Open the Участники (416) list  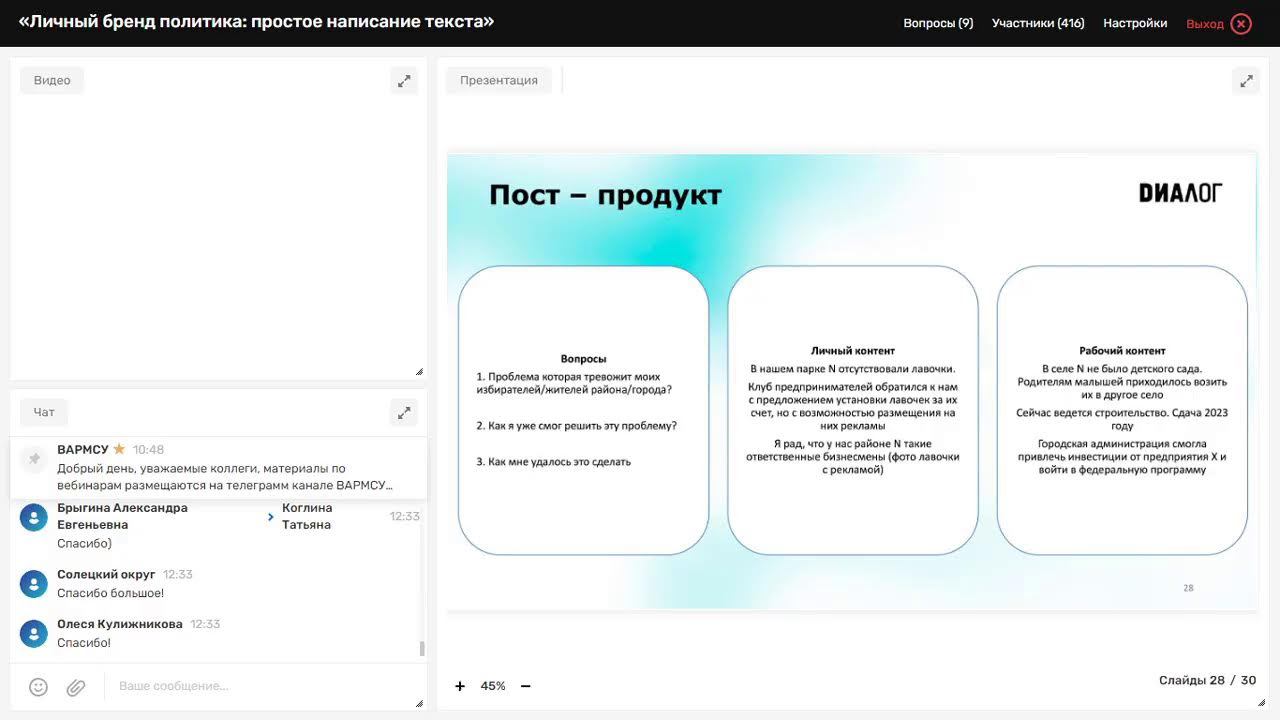pos(1038,23)
